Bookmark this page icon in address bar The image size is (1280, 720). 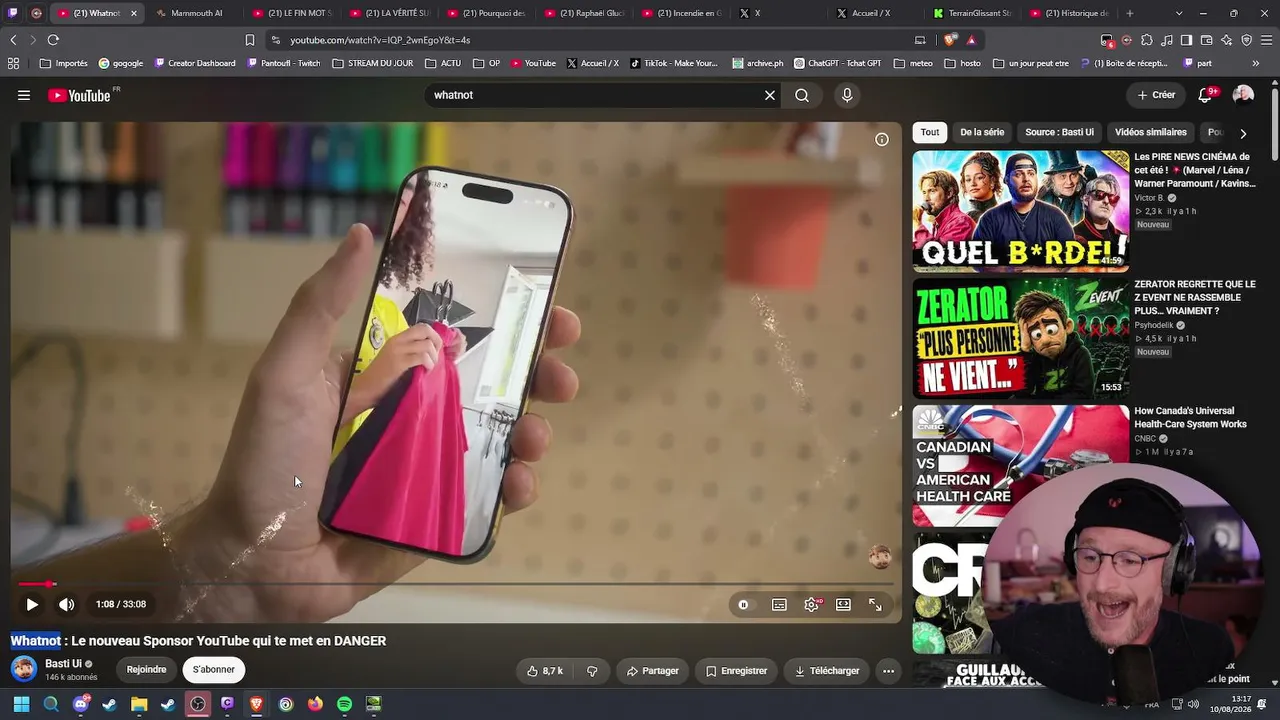click(250, 40)
